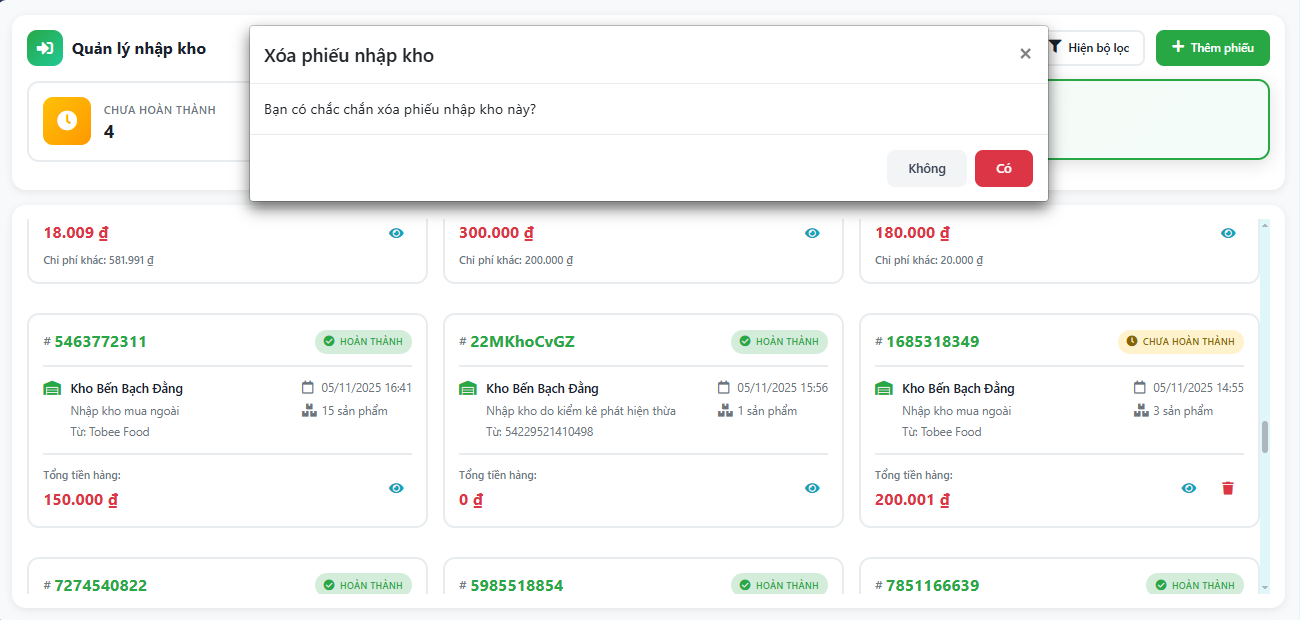Click the "Chưa hoàn thành" badge on receipt 1685318349

[1180, 342]
